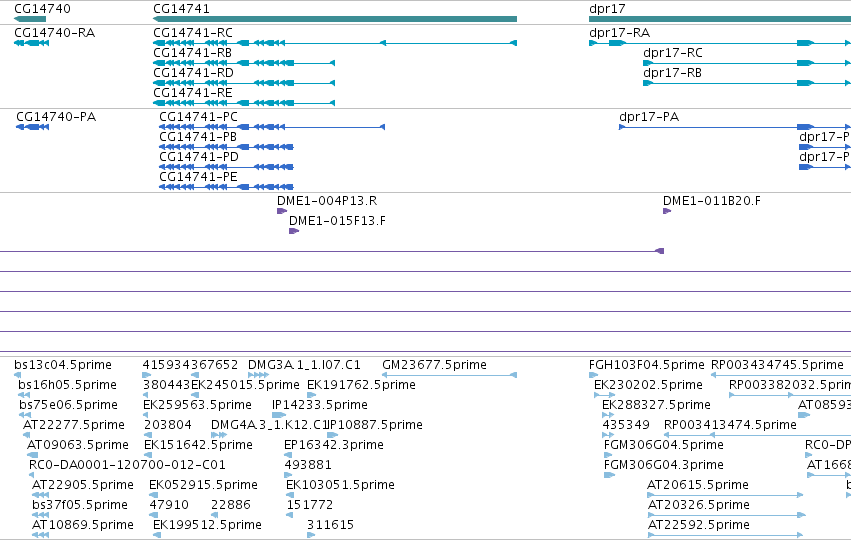Click feature 493881
Screen dimensions: 851x540
[308, 465]
